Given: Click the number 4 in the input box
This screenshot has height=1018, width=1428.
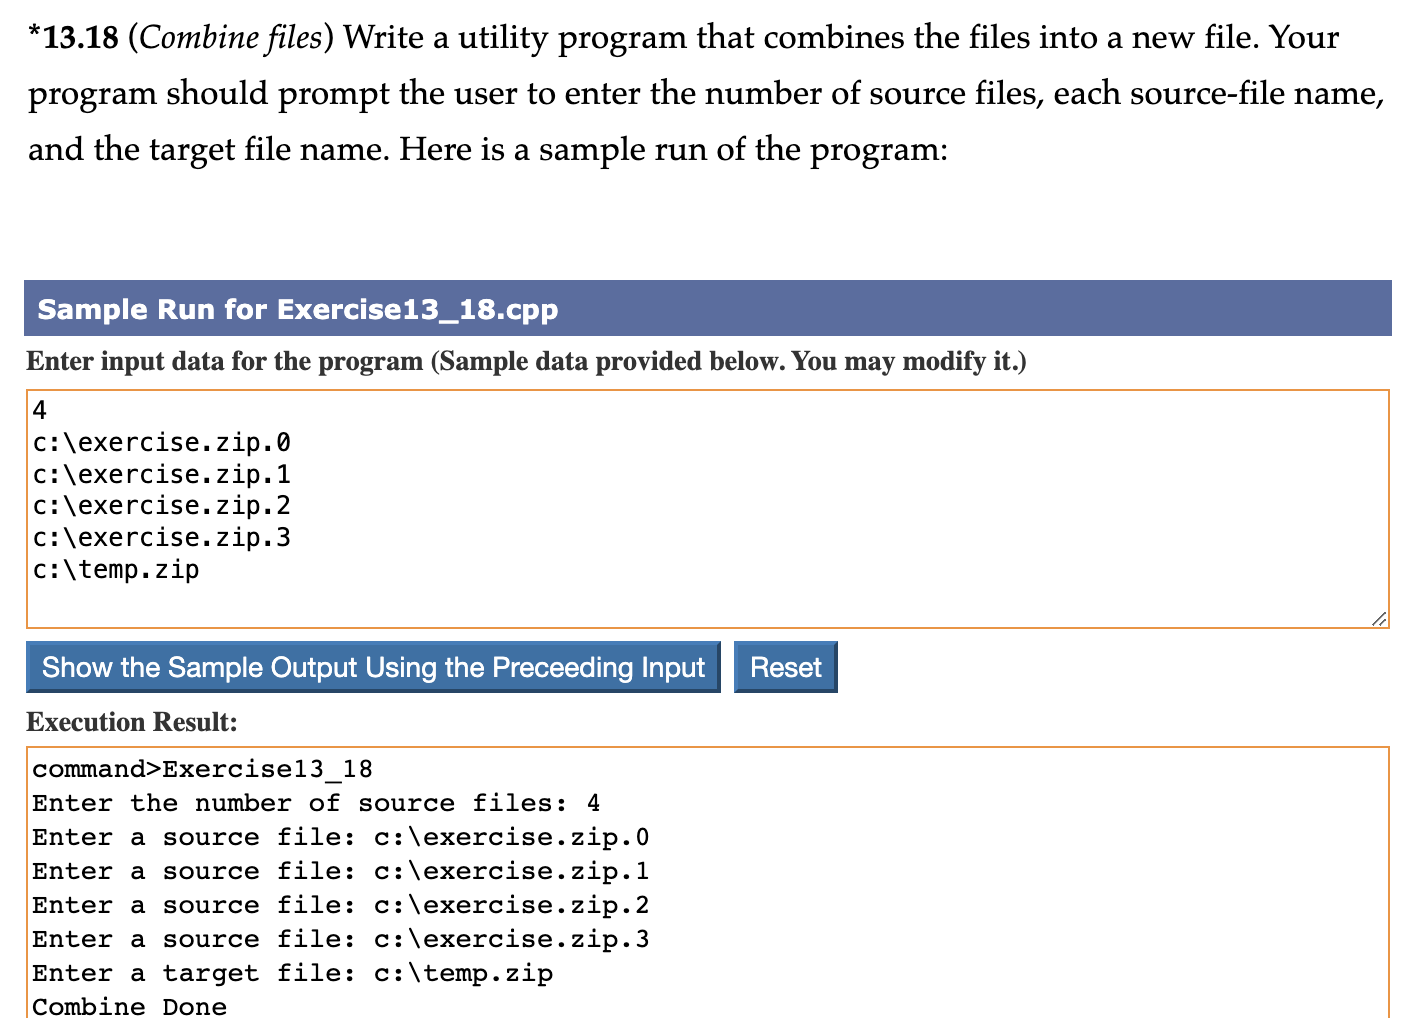Looking at the screenshot, I should (x=37, y=409).
